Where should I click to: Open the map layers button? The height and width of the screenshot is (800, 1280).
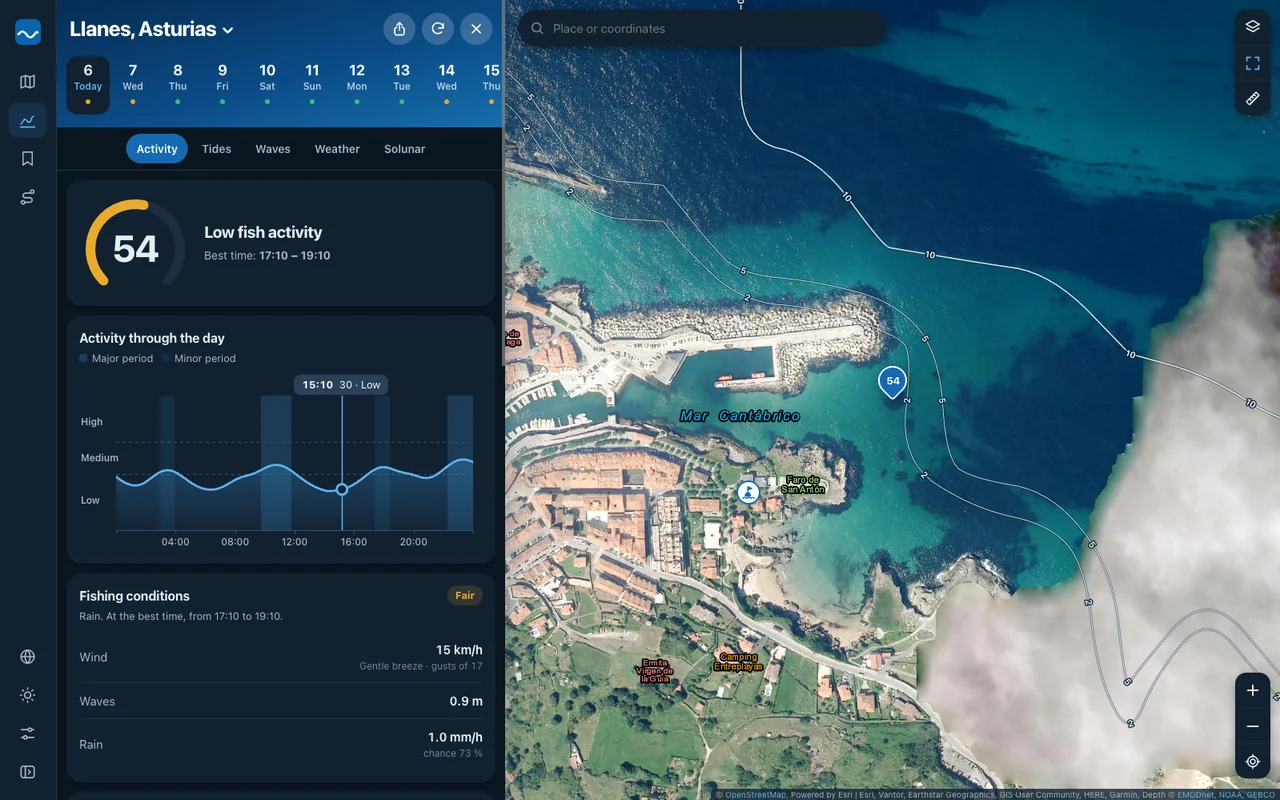1253,27
